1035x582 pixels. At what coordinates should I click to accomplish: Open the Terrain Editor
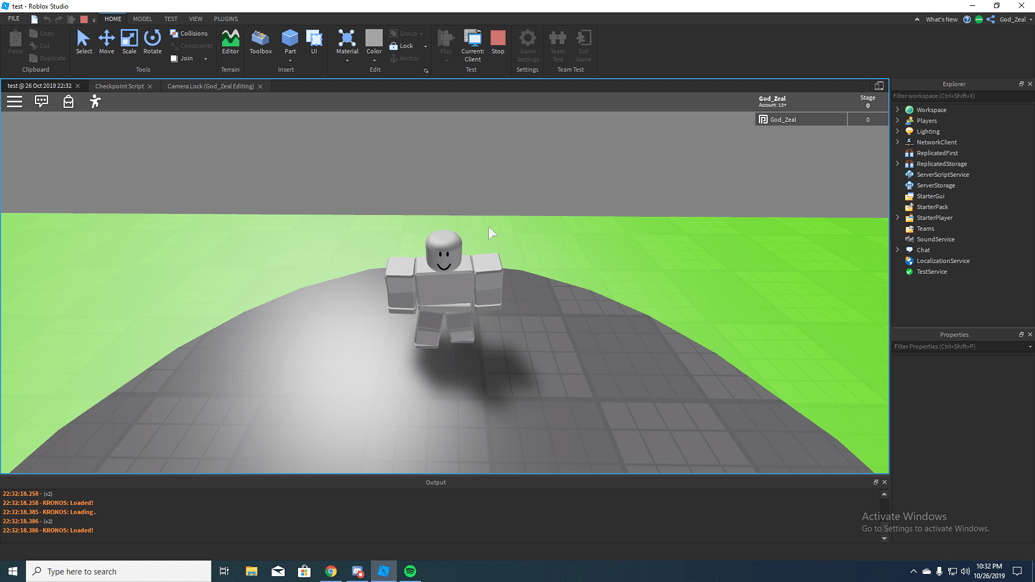point(230,40)
